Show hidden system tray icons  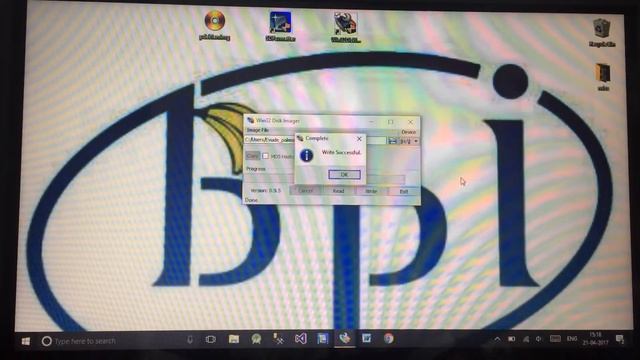coord(497,339)
